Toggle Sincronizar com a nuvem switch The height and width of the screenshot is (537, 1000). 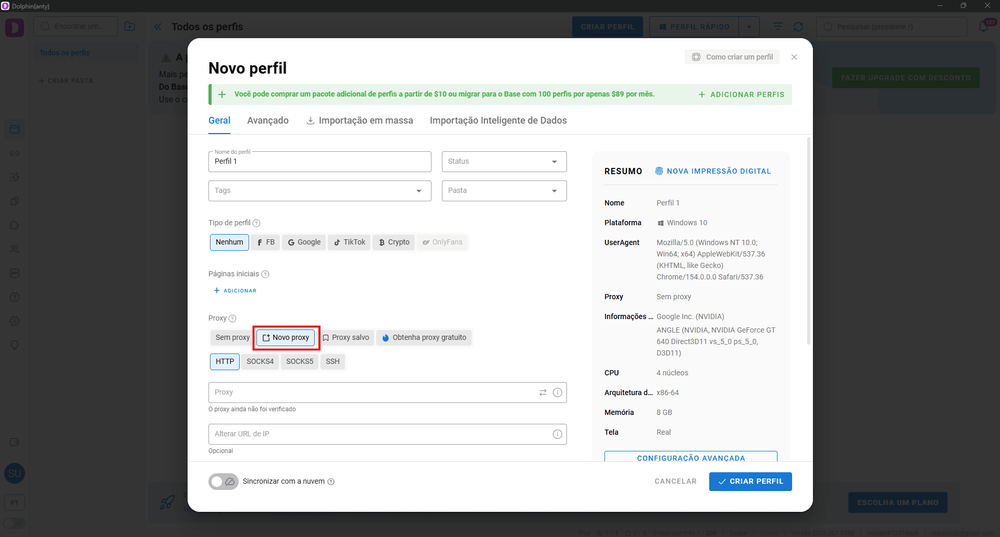click(223, 482)
